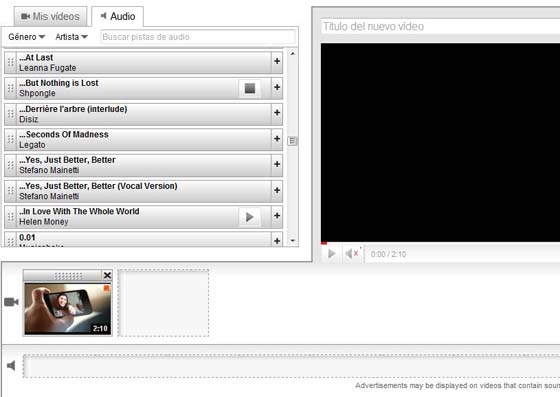Select the Audio tab
The image size is (560, 397).
click(x=118, y=16)
